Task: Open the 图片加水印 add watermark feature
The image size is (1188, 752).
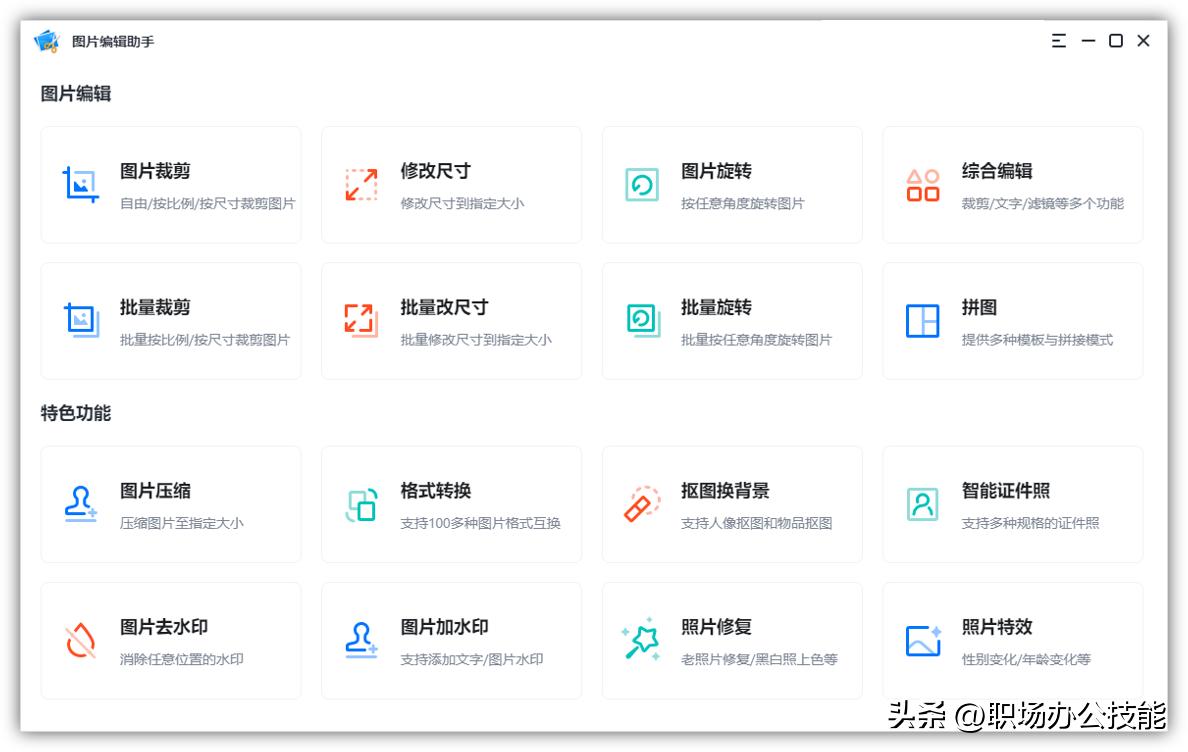Action: [x=451, y=640]
